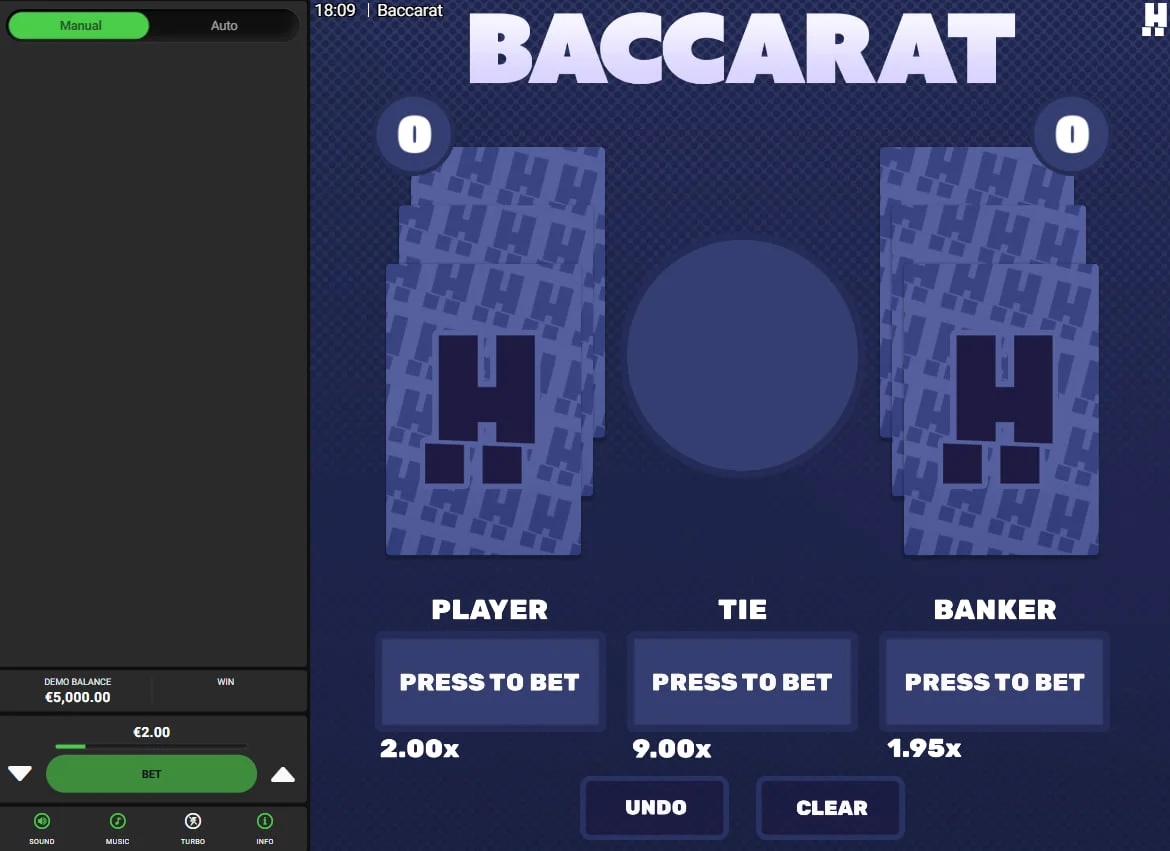
Task: Click the WIN label
Action: point(225,682)
